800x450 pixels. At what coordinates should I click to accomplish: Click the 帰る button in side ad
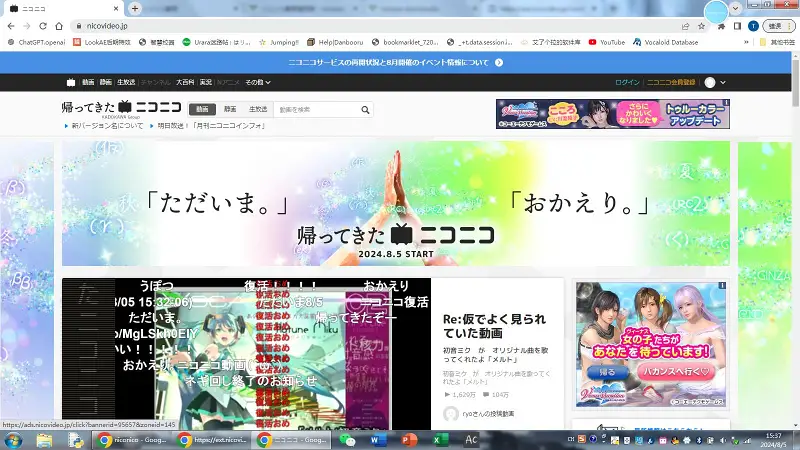(x=607, y=371)
